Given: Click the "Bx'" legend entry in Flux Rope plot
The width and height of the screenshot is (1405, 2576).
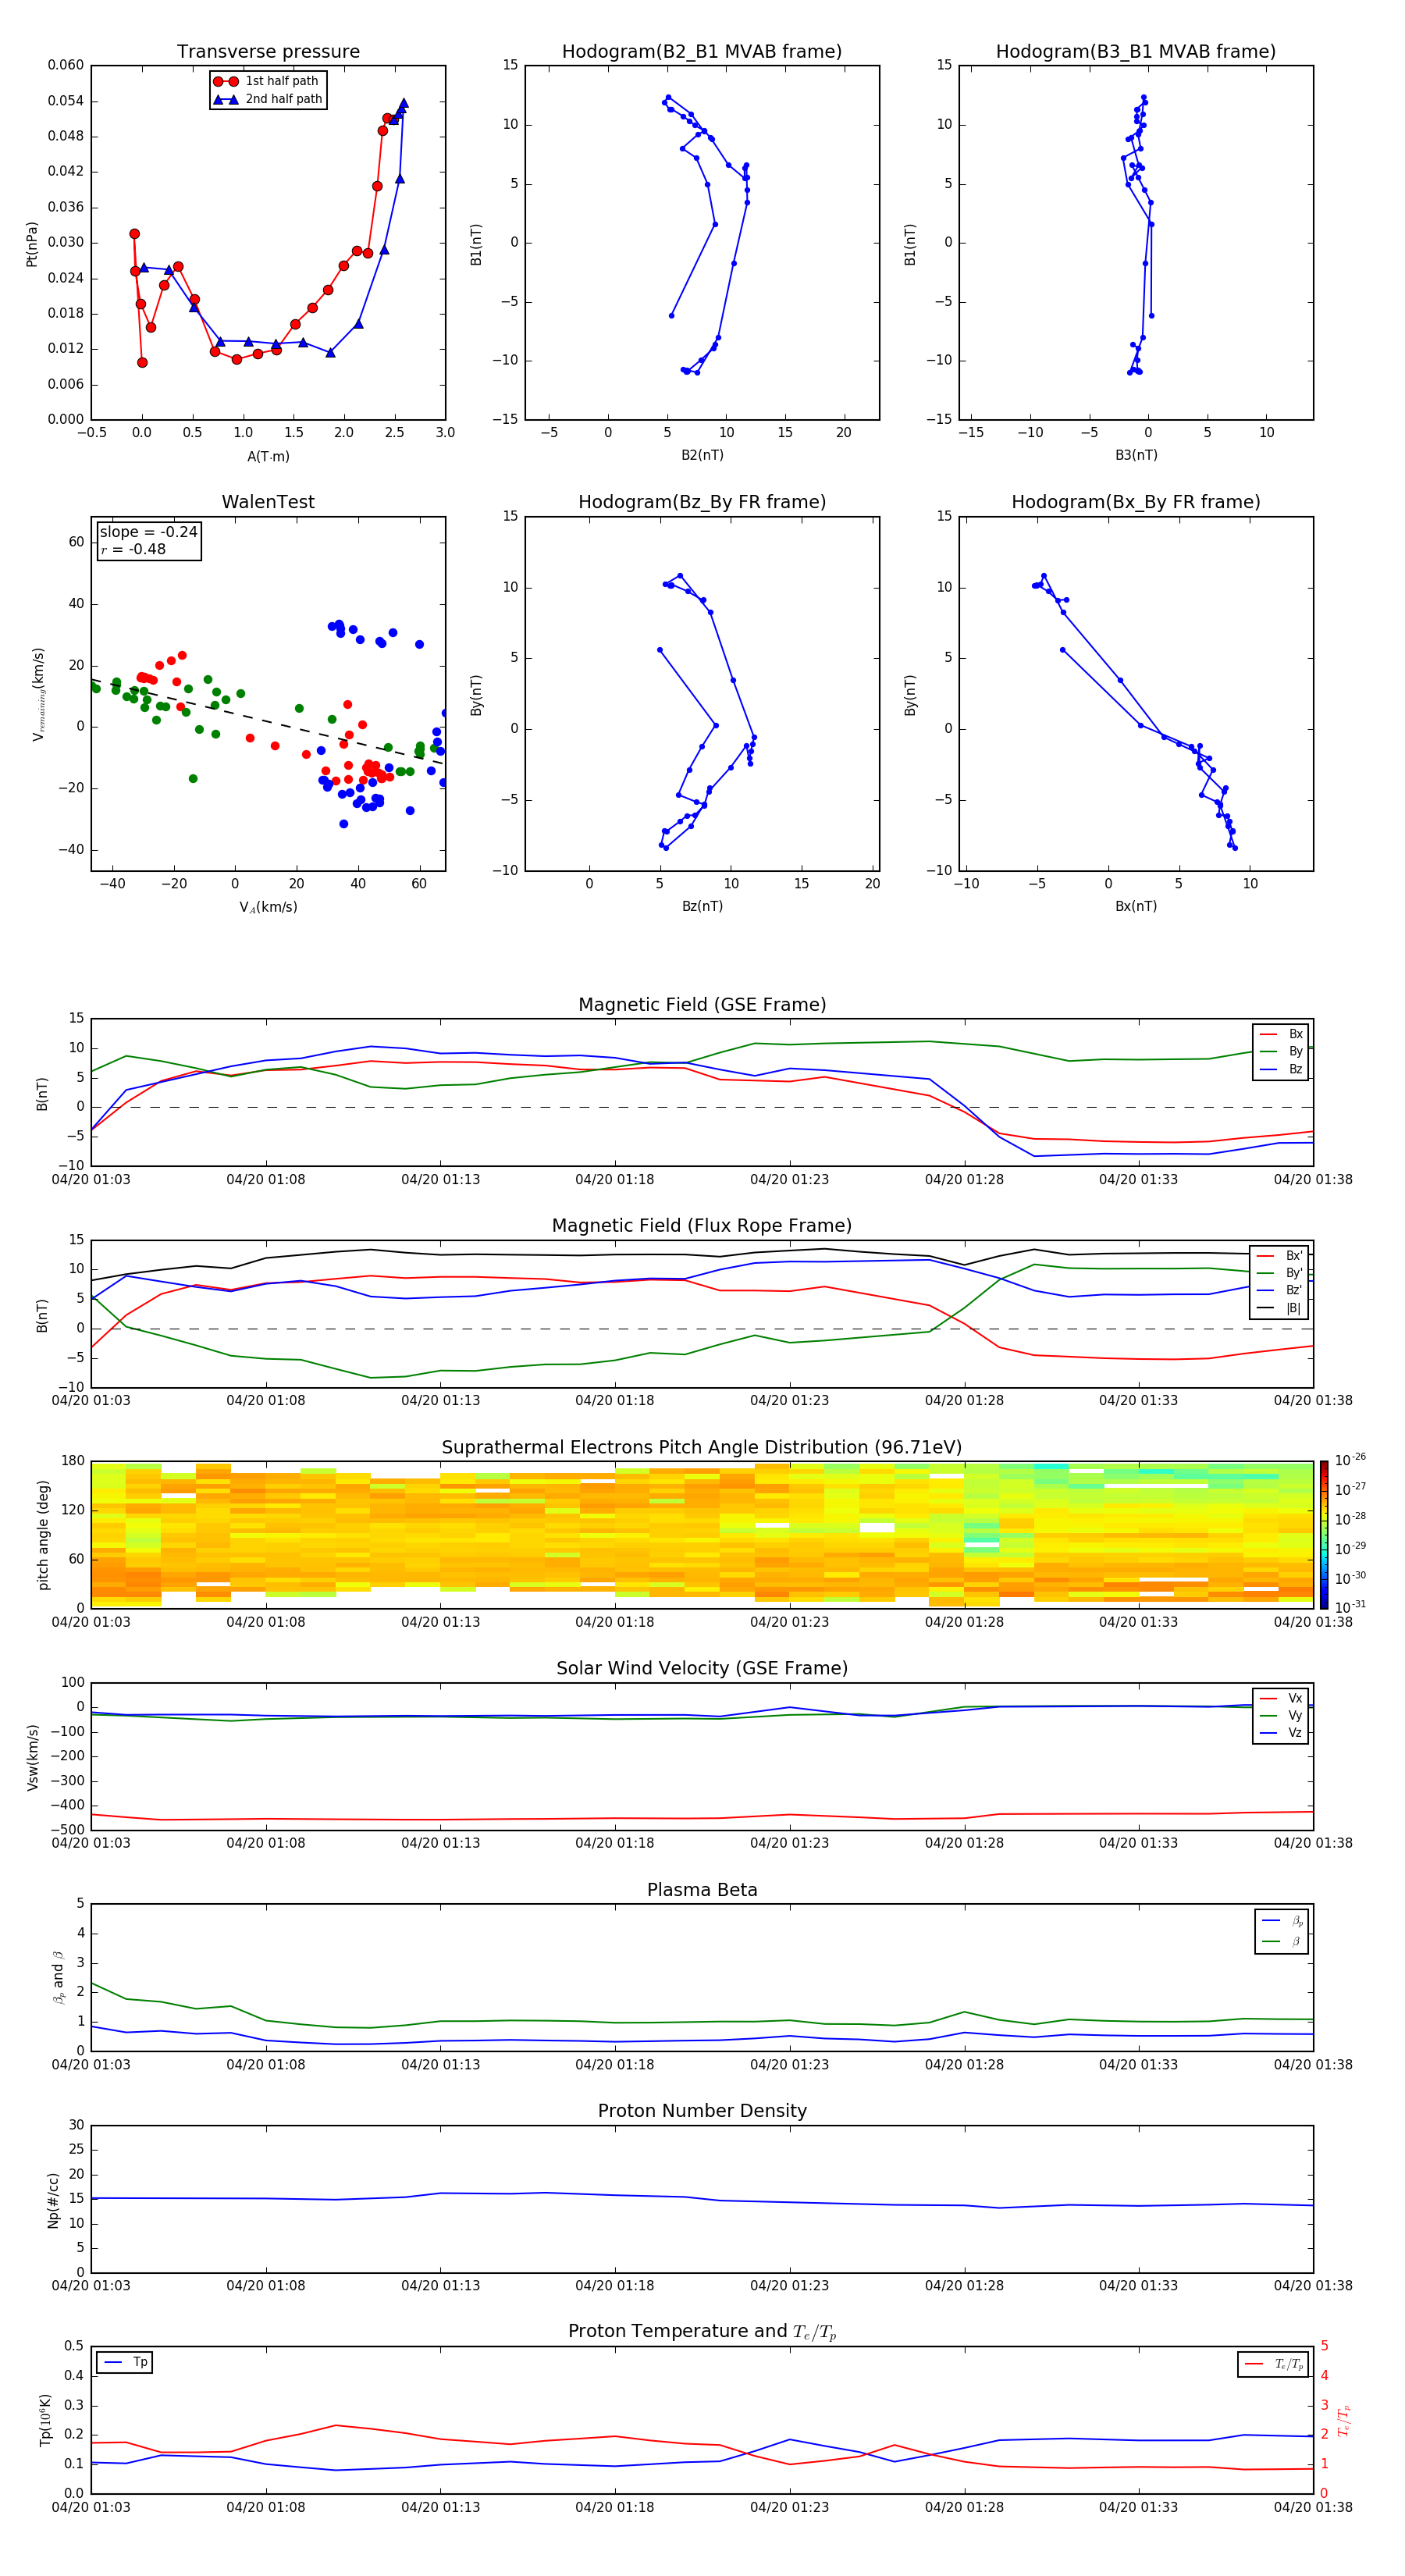Looking at the screenshot, I should [1280, 1256].
